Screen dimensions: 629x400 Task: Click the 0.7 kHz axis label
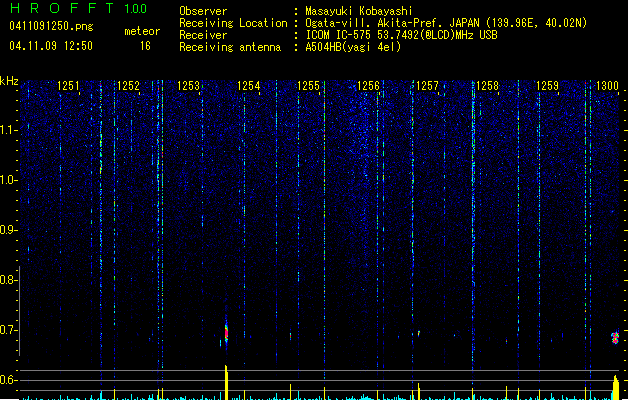point(9,330)
